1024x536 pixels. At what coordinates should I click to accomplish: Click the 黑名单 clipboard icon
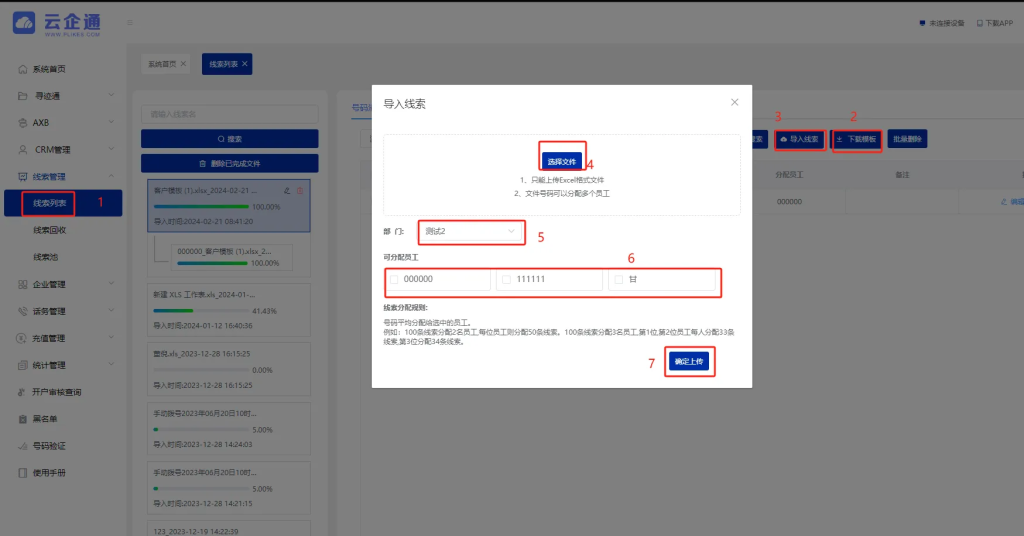[x=23, y=418]
